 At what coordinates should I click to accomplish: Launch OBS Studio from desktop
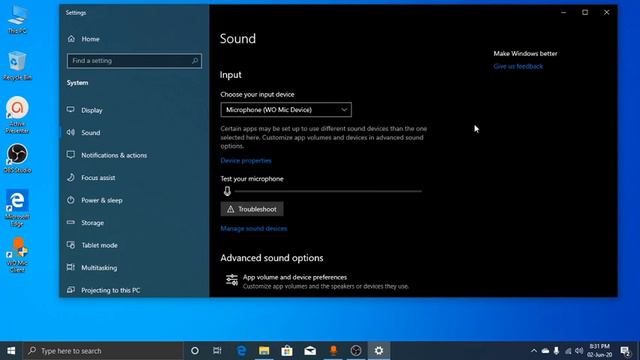pos(17,158)
